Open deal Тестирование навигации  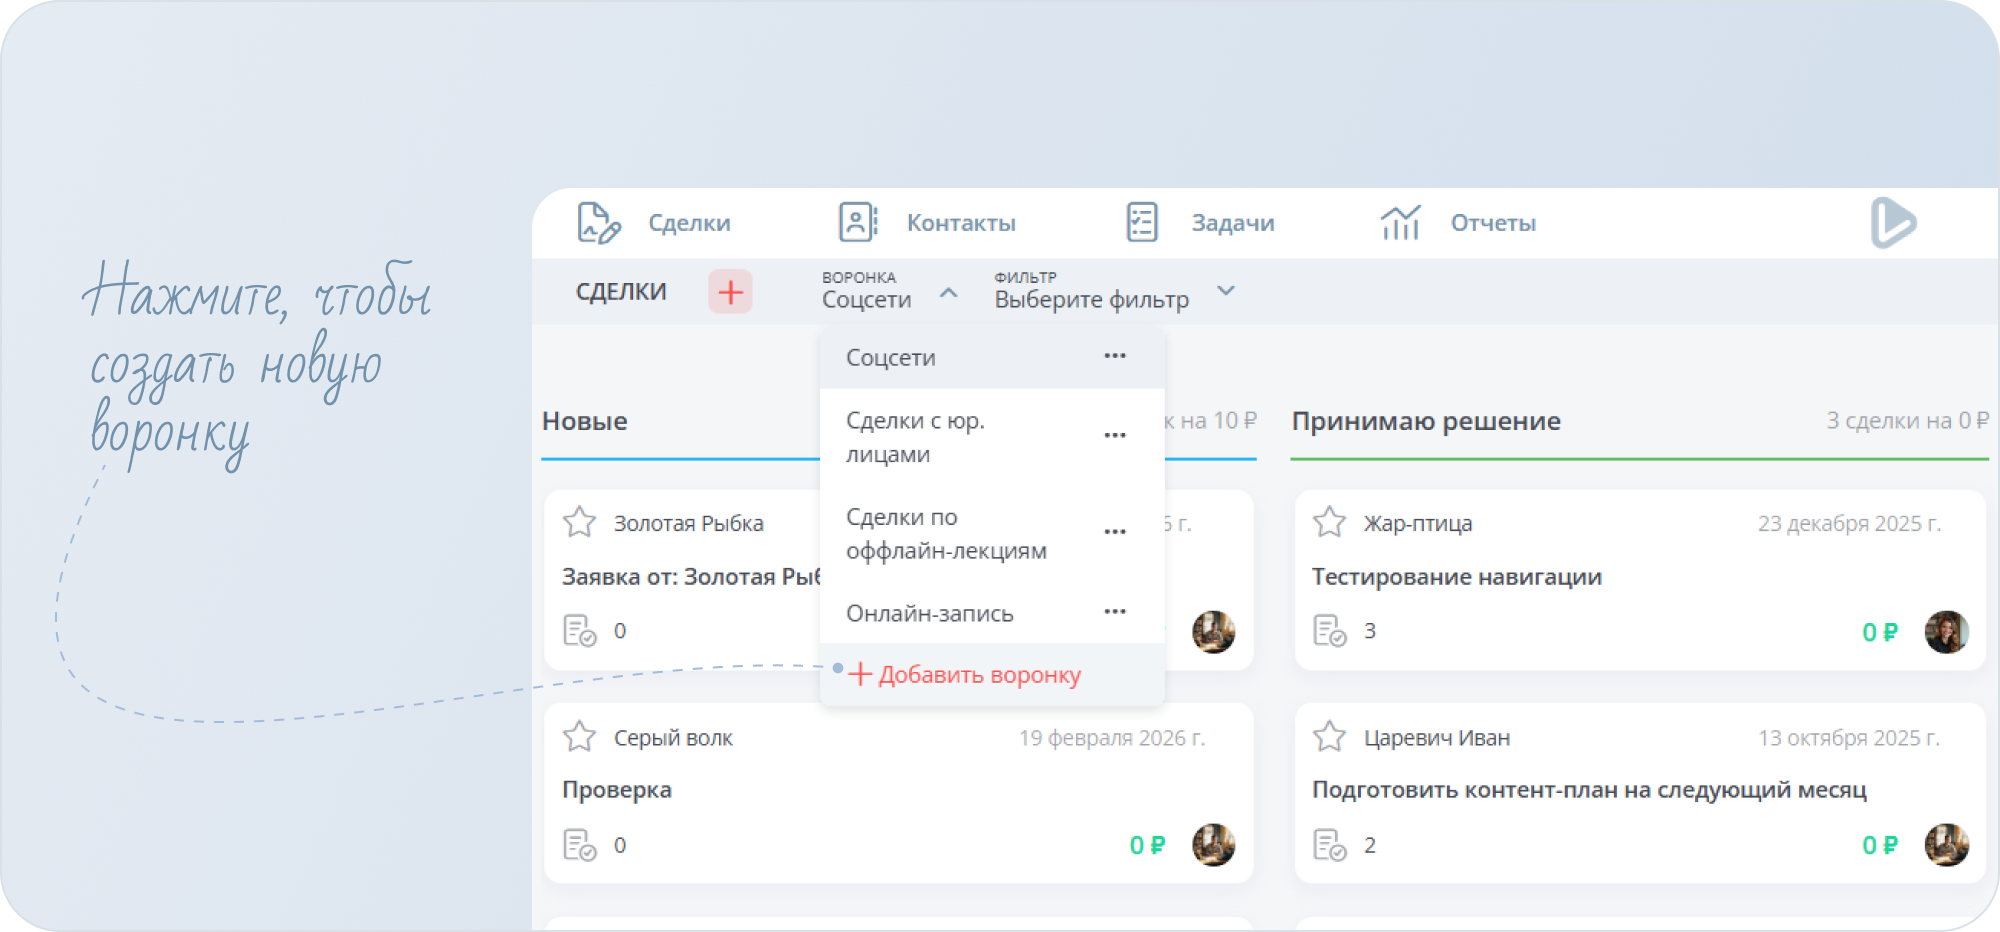pos(1456,577)
